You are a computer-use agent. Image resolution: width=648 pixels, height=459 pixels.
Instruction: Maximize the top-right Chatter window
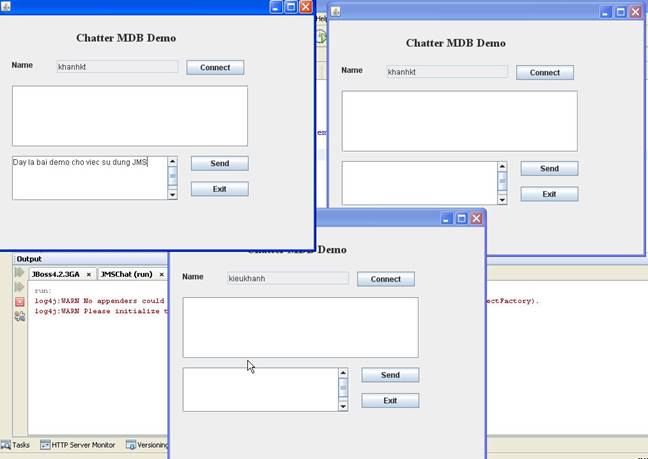tap(621, 12)
